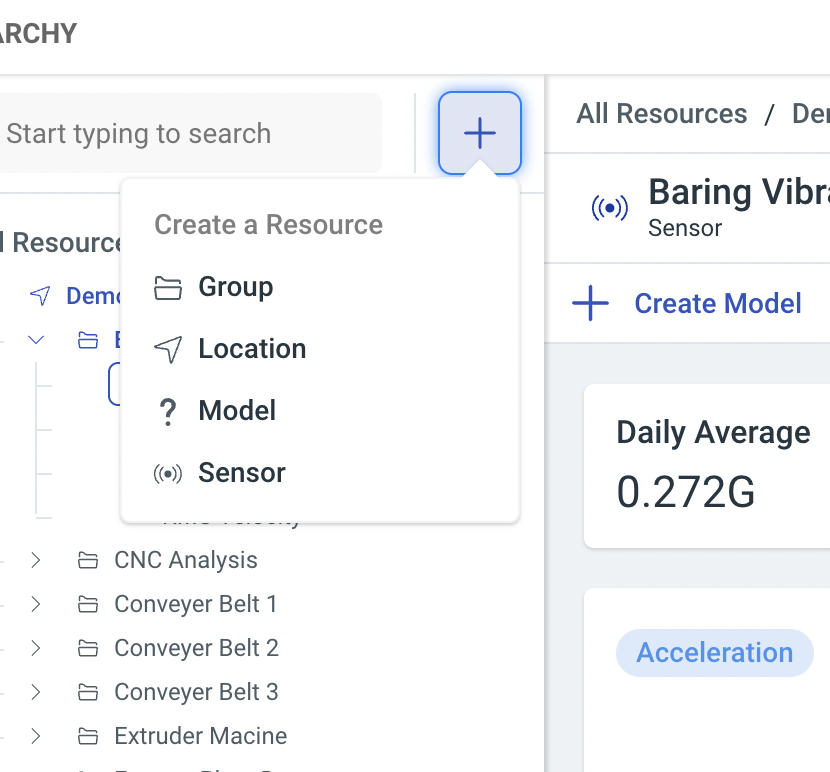Choose Location from Create a Resource menu
Screen dimensions: 830x772
tap(320, 349)
